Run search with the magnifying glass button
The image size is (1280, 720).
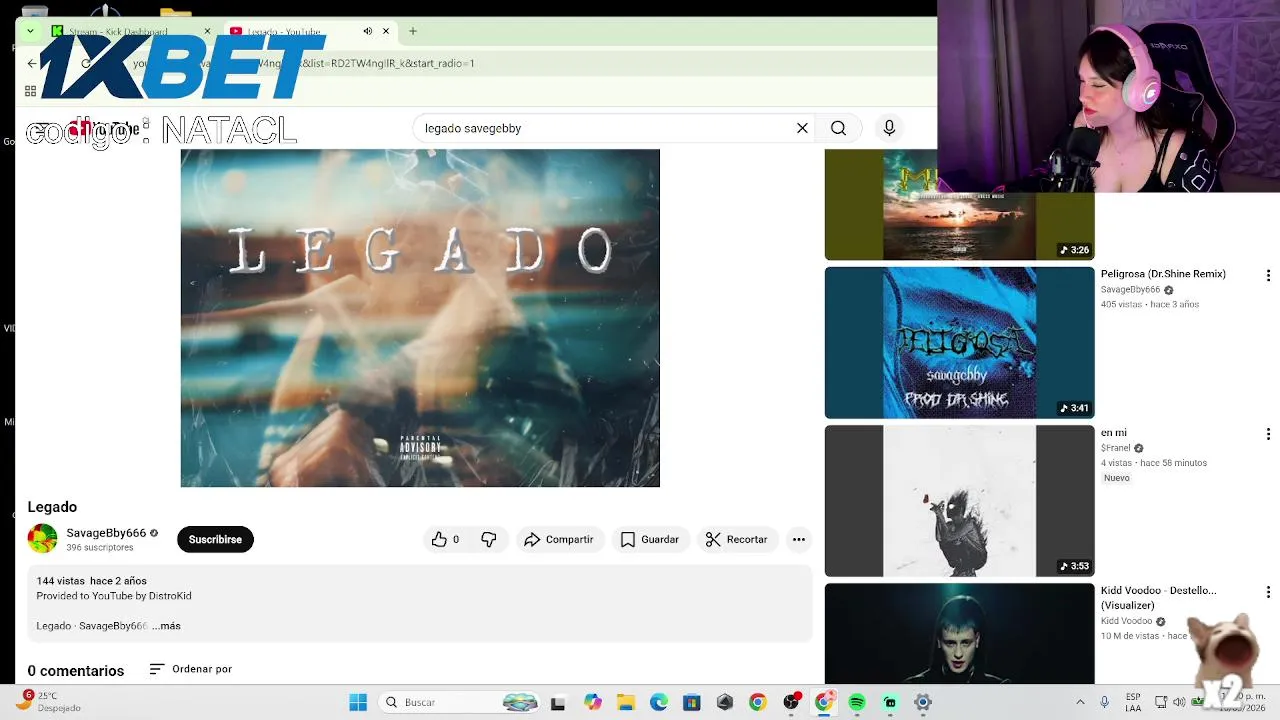click(x=839, y=128)
